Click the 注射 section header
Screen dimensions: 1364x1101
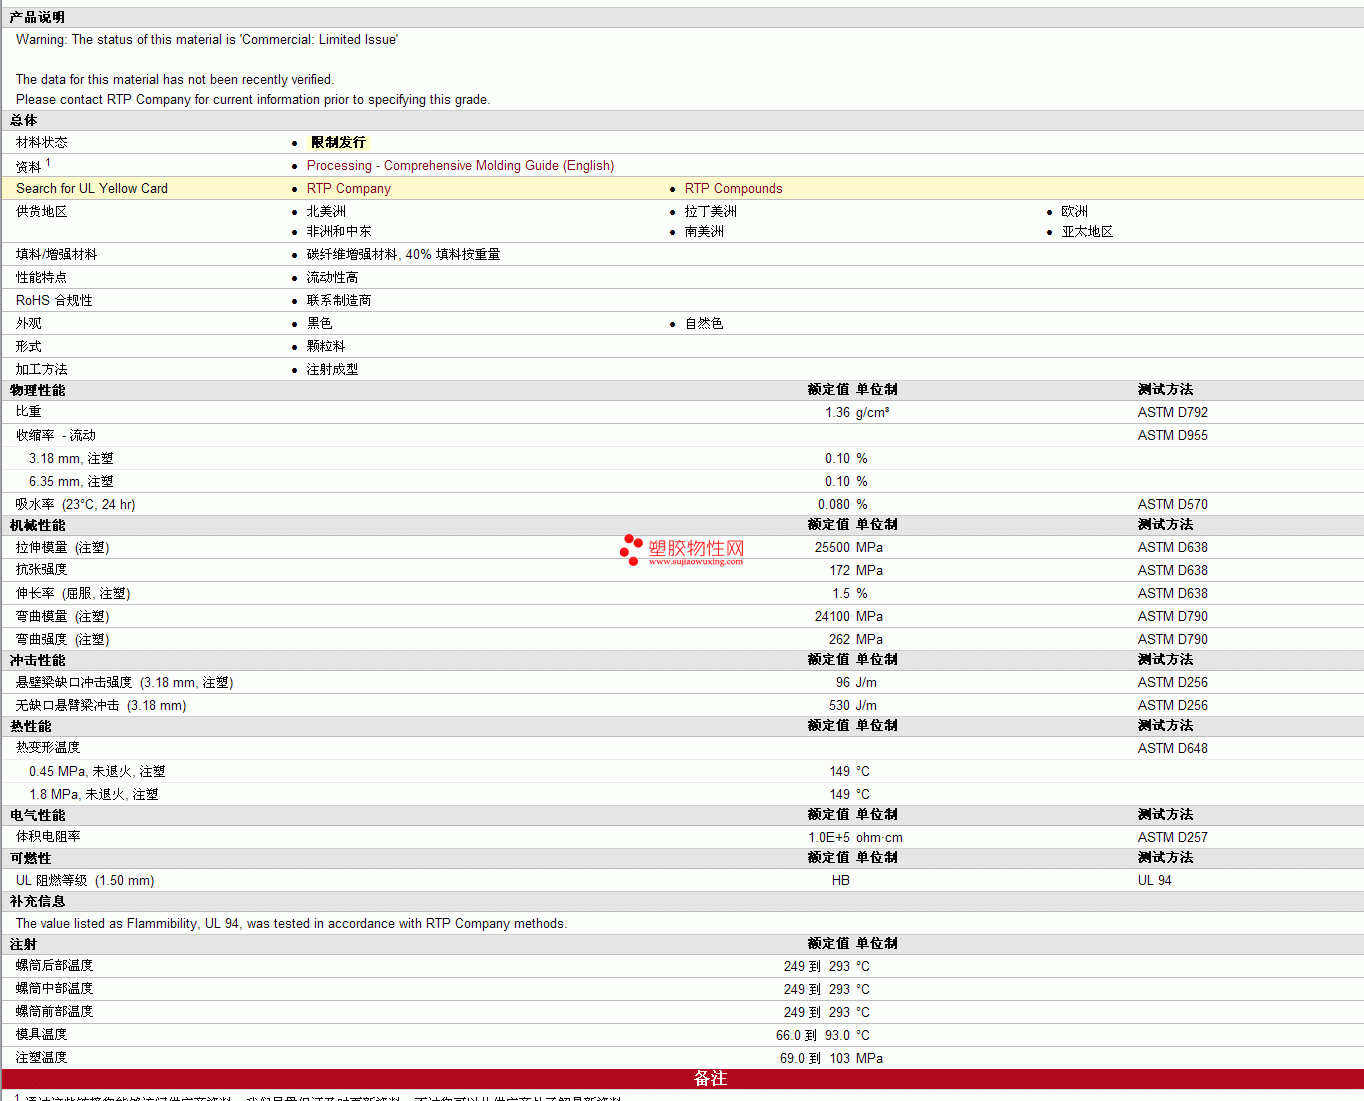(24, 944)
